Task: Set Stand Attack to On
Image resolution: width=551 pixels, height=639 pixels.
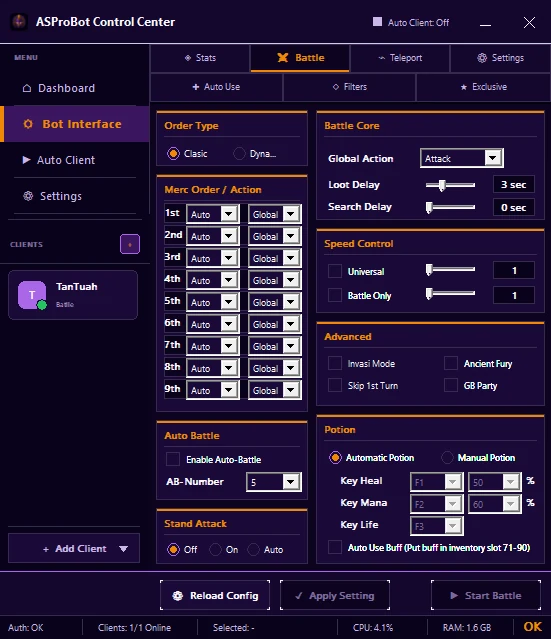Action: [x=216, y=549]
